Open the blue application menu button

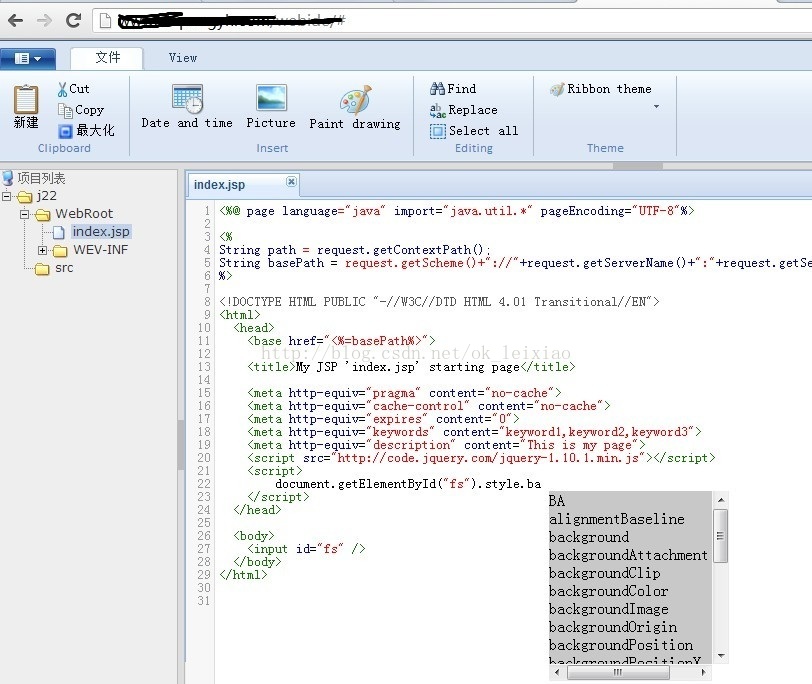28,59
